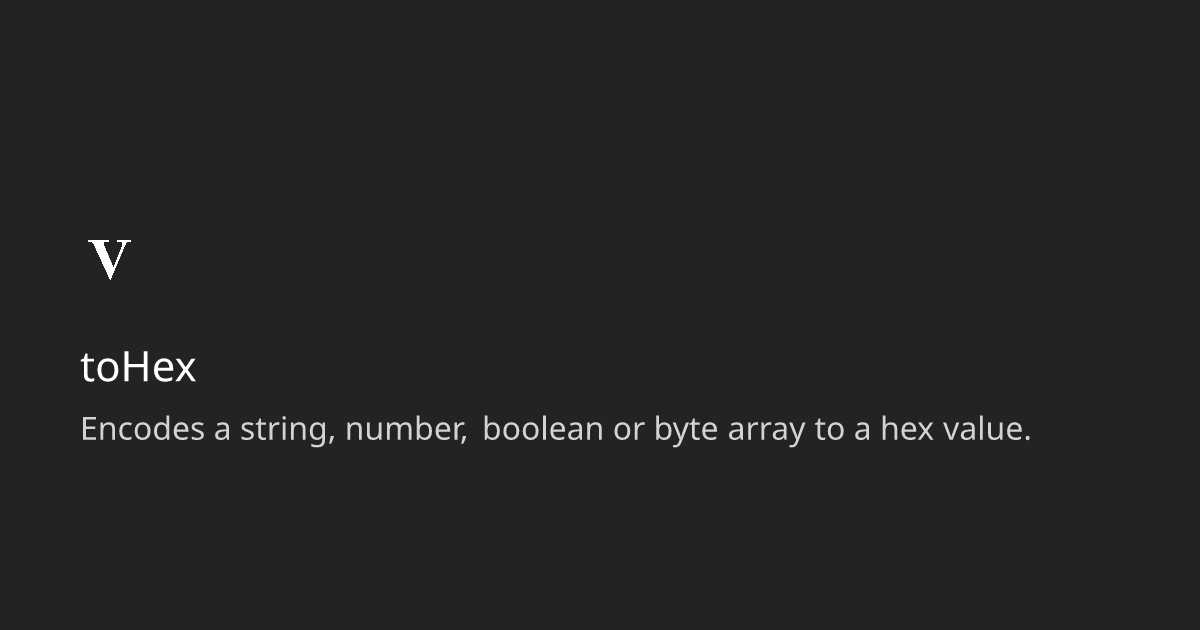Click the "a" before string
The height and width of the screenshot is (630, 1200).
222,432
